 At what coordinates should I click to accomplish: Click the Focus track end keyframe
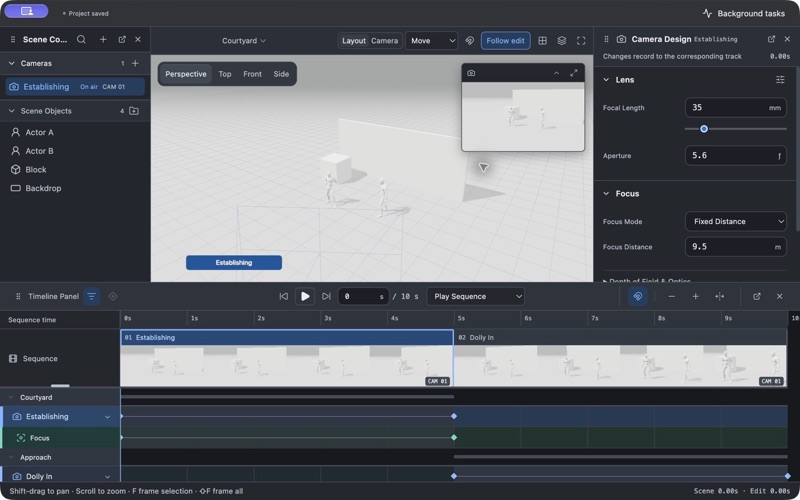point(454,438)
